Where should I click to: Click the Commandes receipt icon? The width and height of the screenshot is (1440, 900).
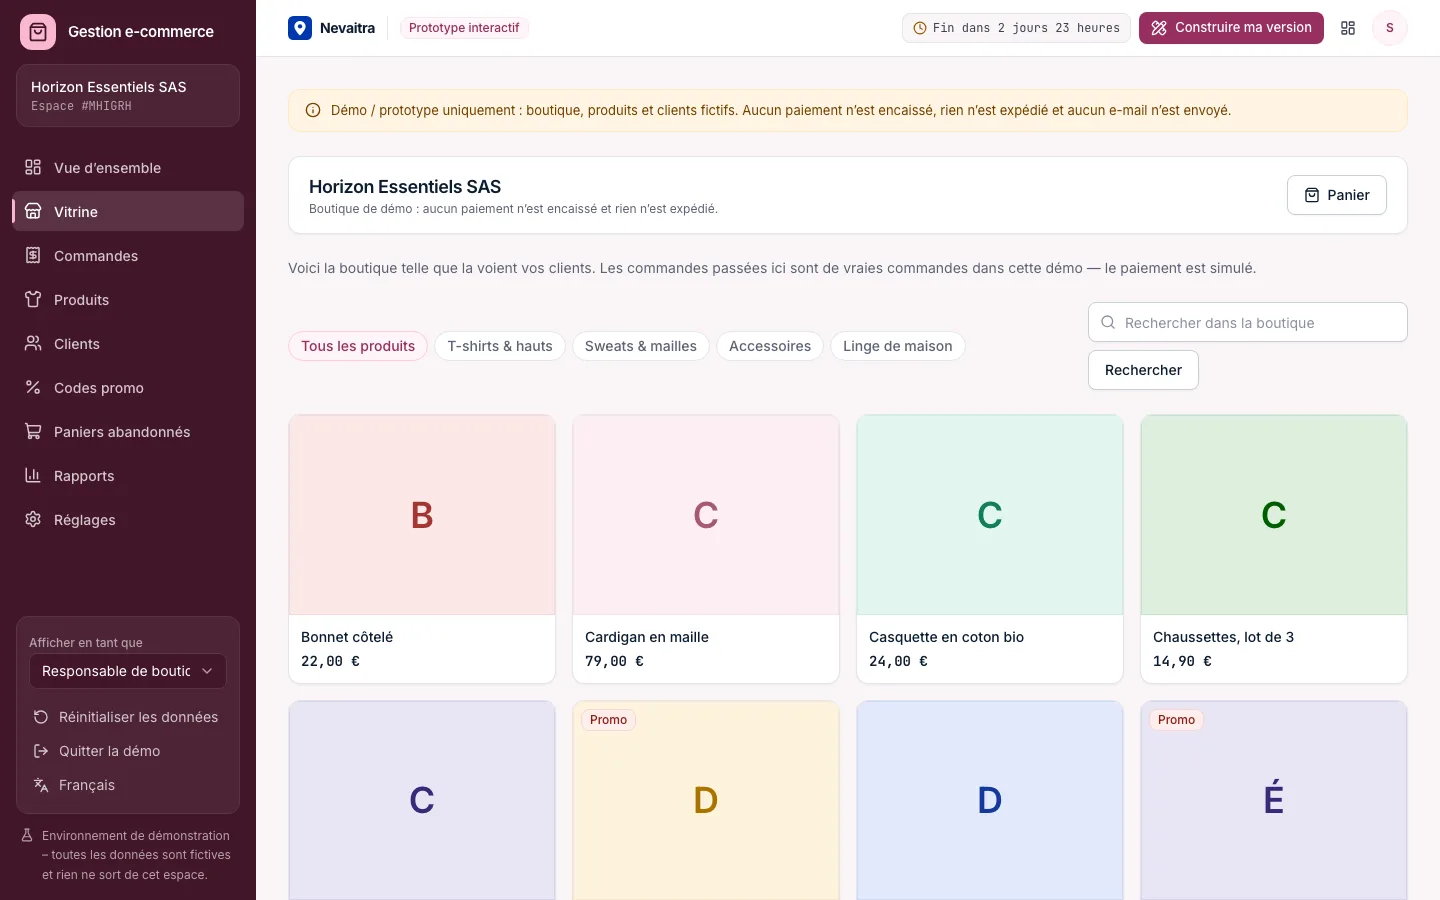point(33,255)
